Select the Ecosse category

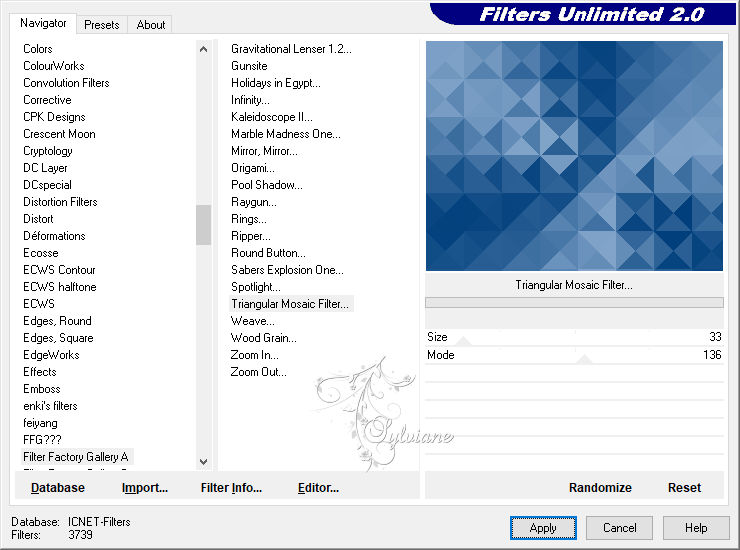pyautogui.click(x=41, y=253)
